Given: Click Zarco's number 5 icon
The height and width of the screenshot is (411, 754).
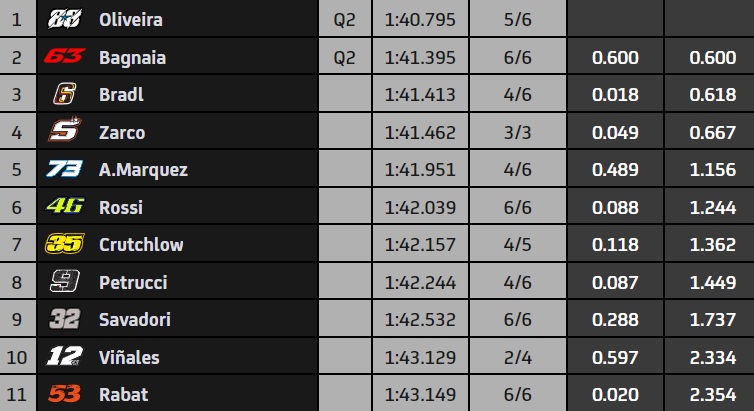Looking at the screenshot, I should click(x=64, y=130).
